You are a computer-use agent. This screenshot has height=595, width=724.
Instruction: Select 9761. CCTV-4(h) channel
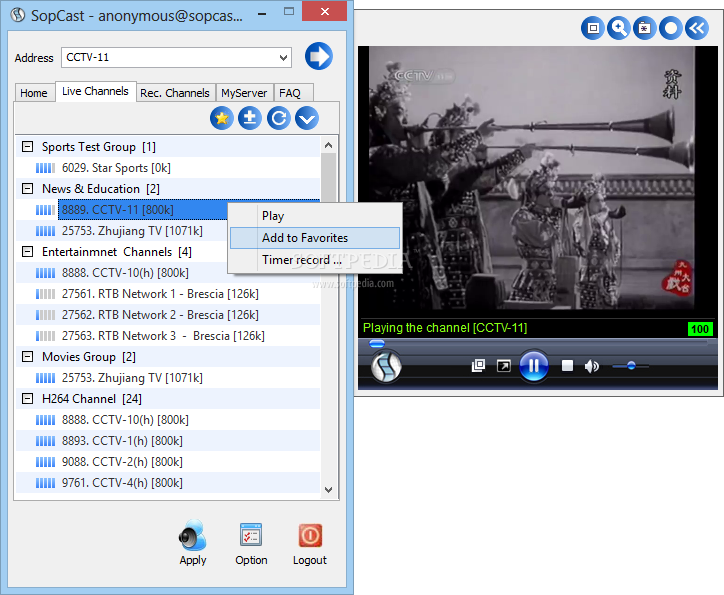coord(122,483)
